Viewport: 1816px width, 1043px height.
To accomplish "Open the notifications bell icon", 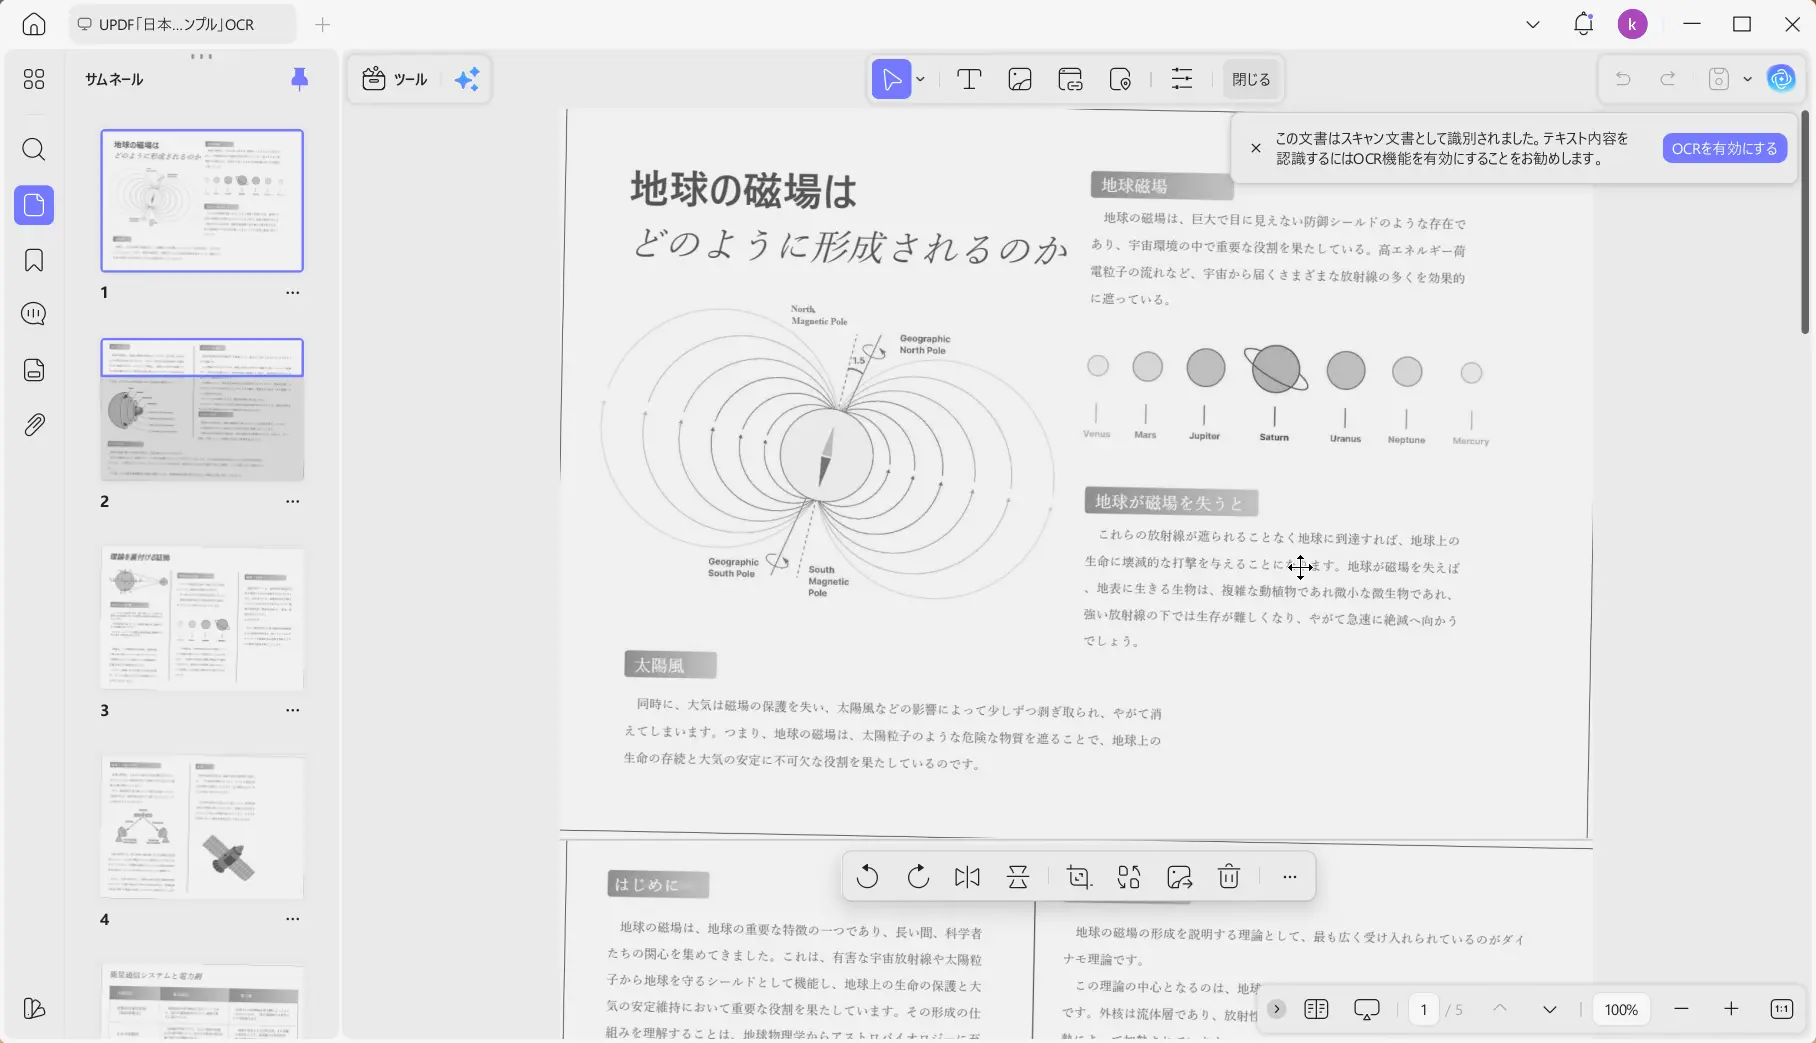I will click(x=1583, y=24).
